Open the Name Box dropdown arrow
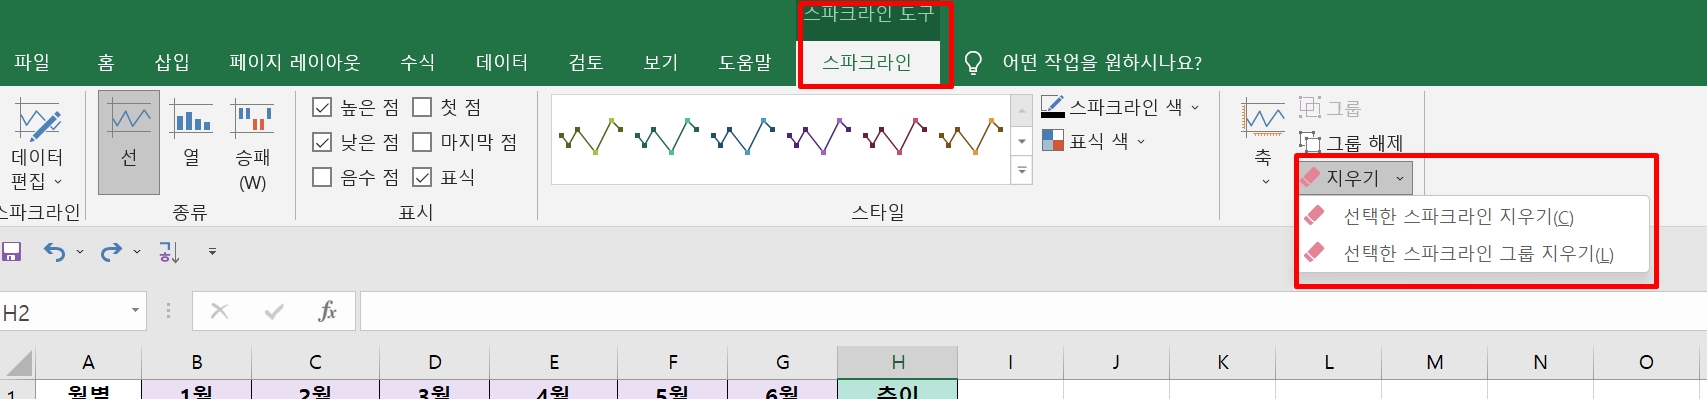1707x399 pixels. (135, 312)
